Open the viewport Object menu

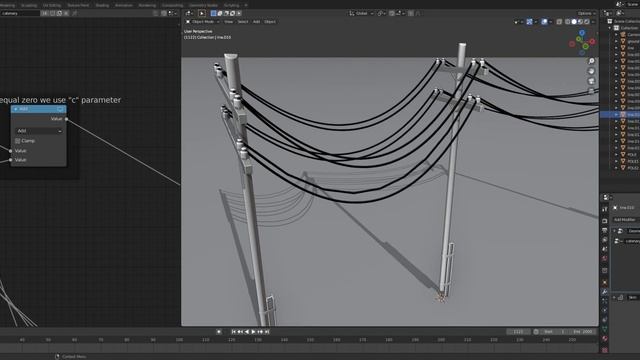(270, 22)
